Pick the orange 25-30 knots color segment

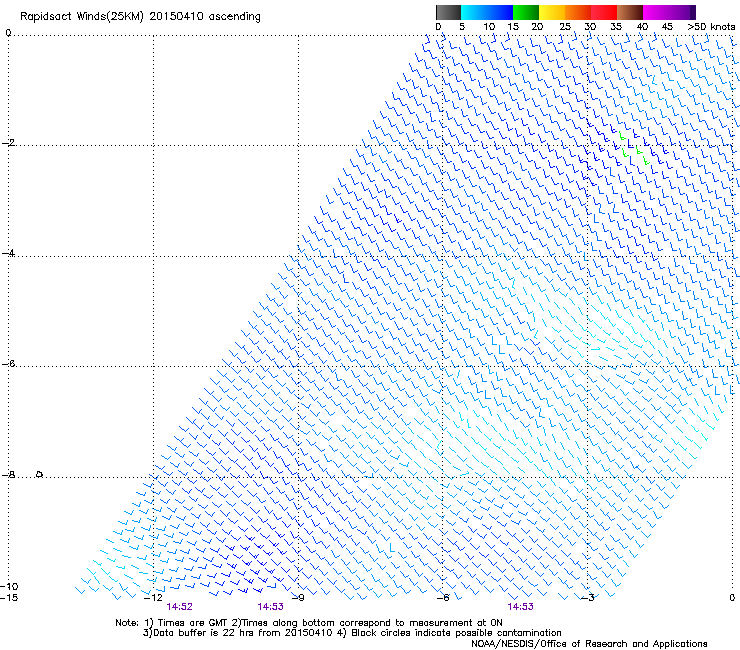pyautogui.click(x=578, y=12)
